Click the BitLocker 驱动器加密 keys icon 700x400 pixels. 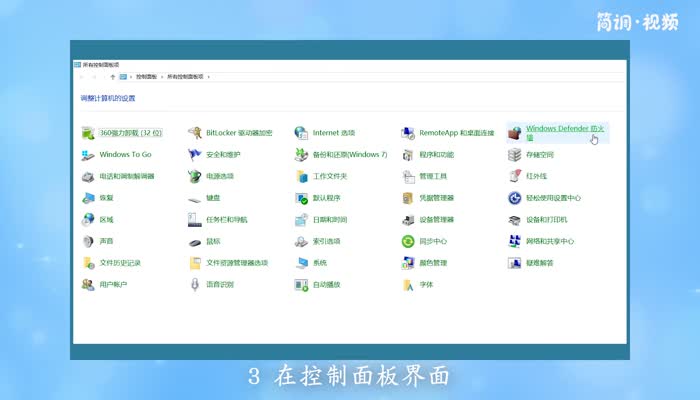coord(195,133)
